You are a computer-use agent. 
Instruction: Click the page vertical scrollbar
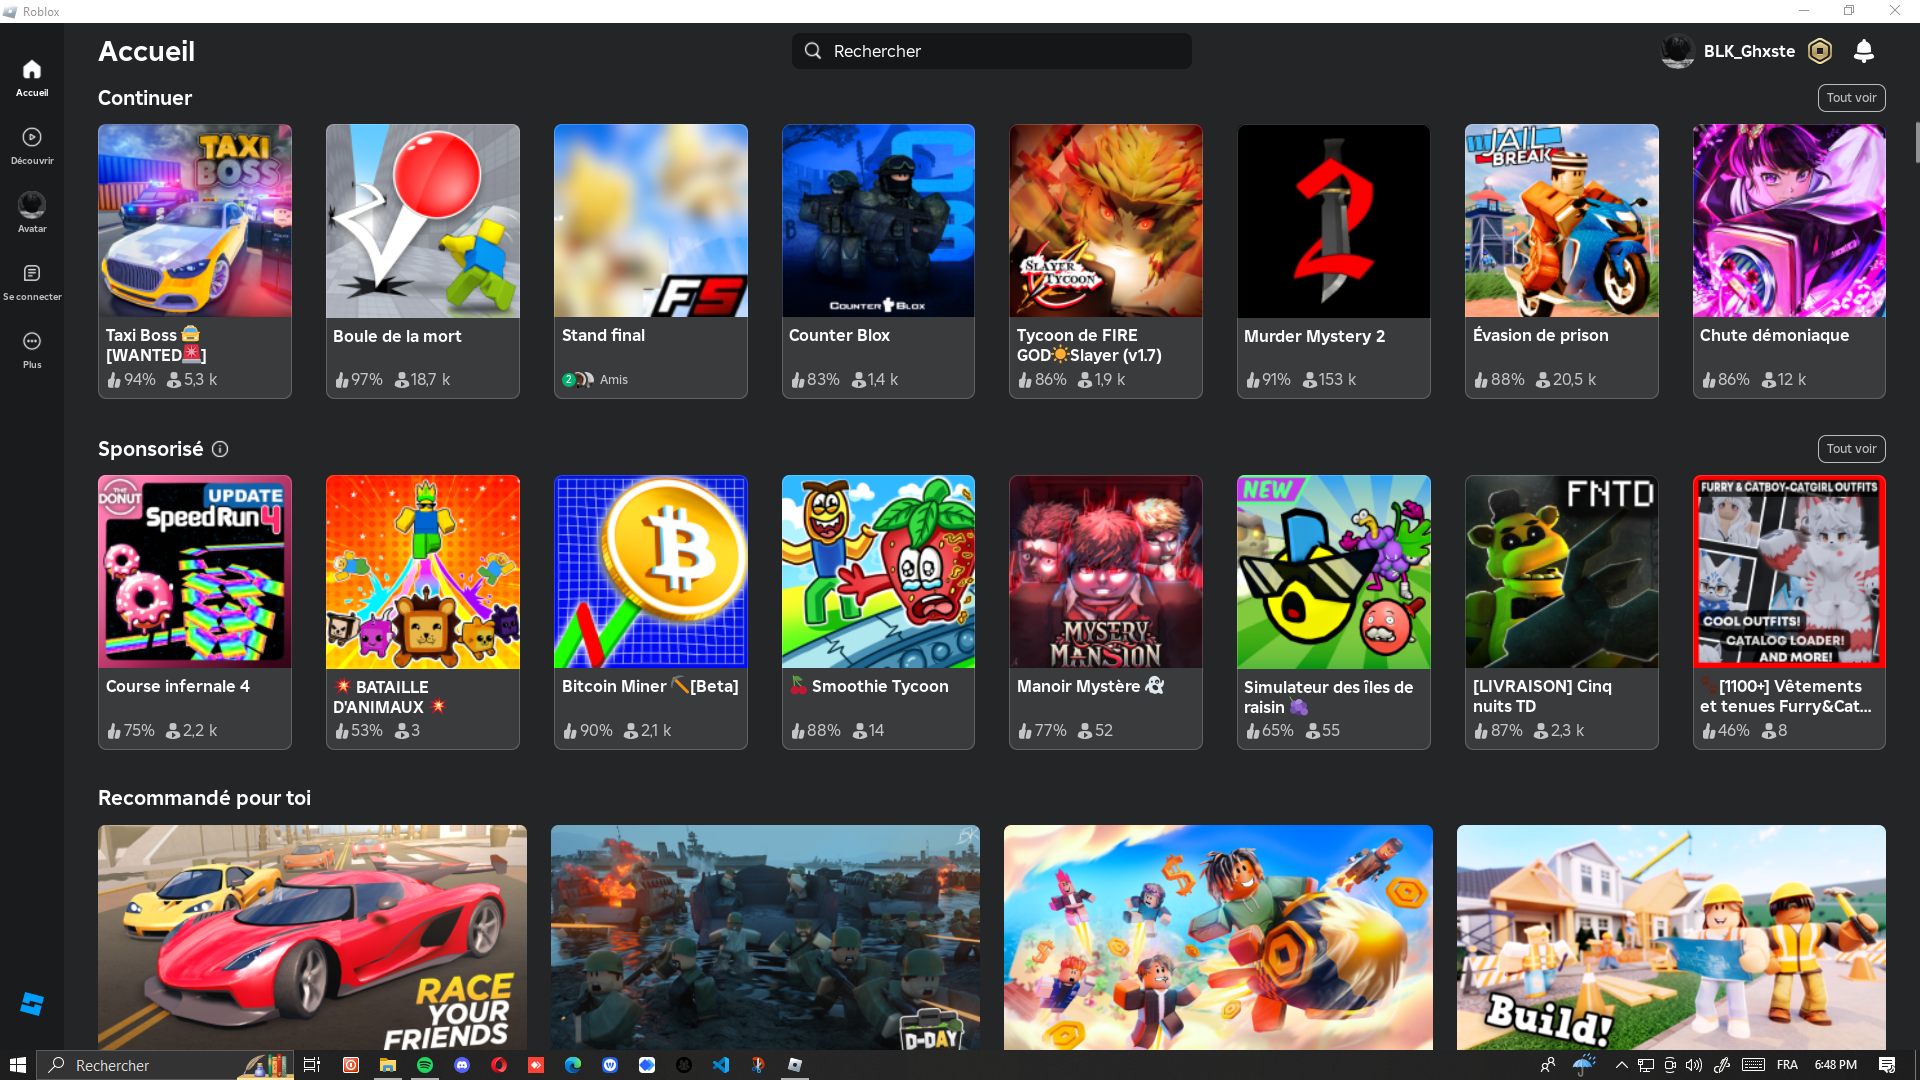pos(1916,141)
